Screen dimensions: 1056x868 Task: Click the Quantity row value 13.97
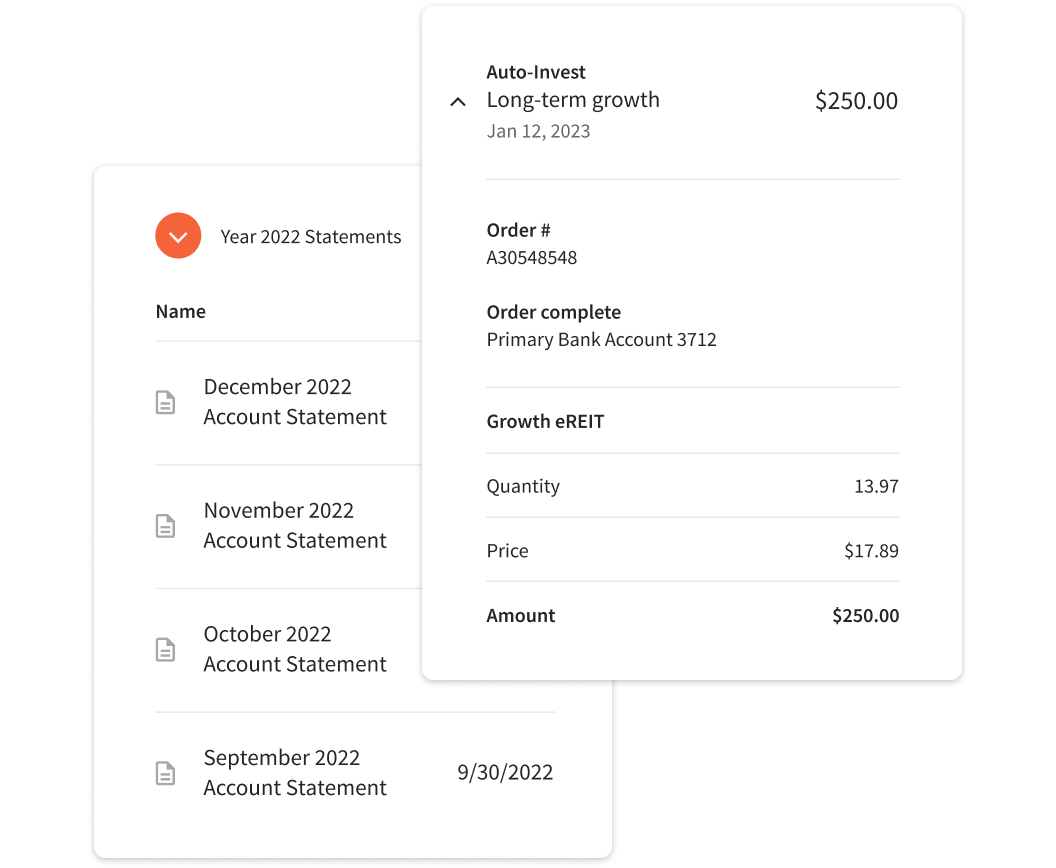tap(876, 486)
